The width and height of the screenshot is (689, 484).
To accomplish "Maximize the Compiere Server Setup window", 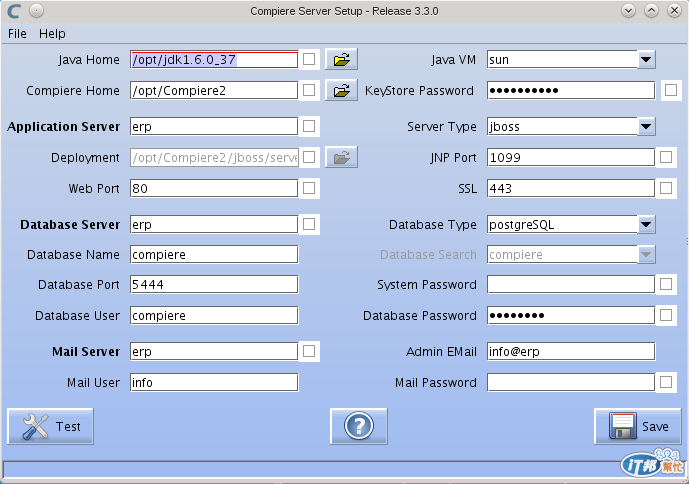I will click(x=651, y=11).
